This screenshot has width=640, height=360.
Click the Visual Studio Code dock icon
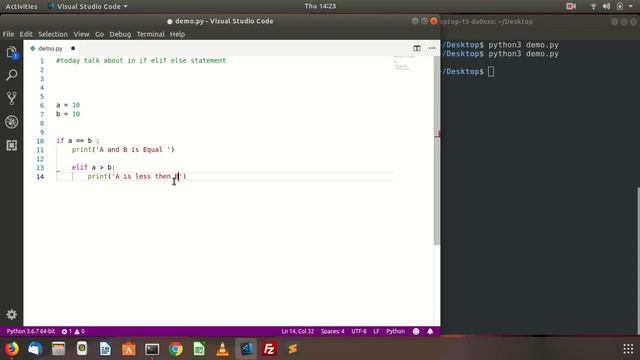246,349
